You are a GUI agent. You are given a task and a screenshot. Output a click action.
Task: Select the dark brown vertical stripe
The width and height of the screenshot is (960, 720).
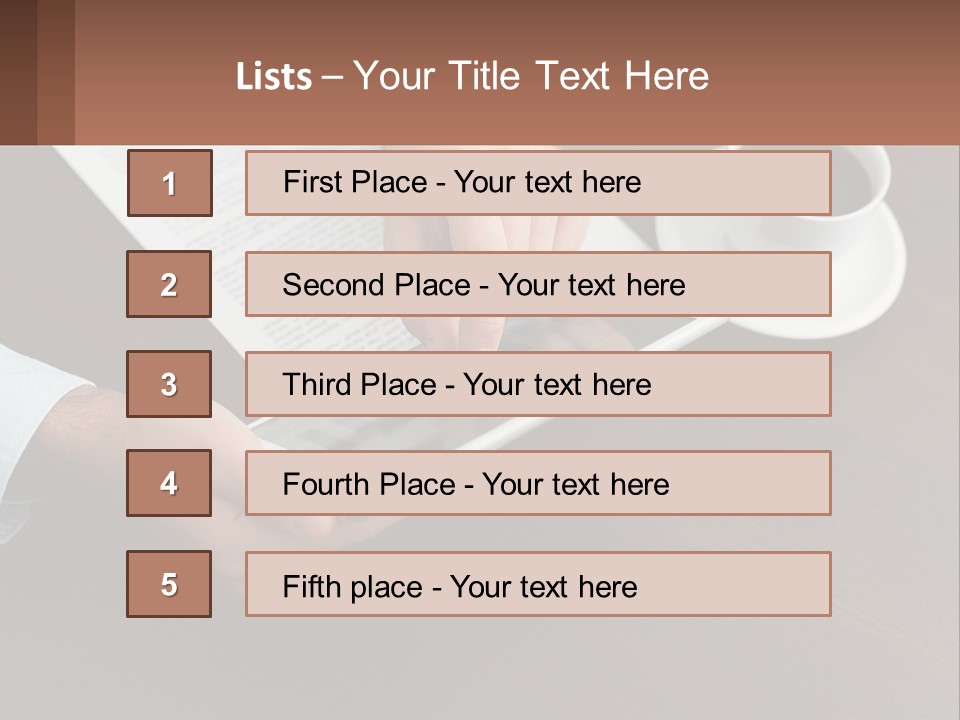(18, 72)
